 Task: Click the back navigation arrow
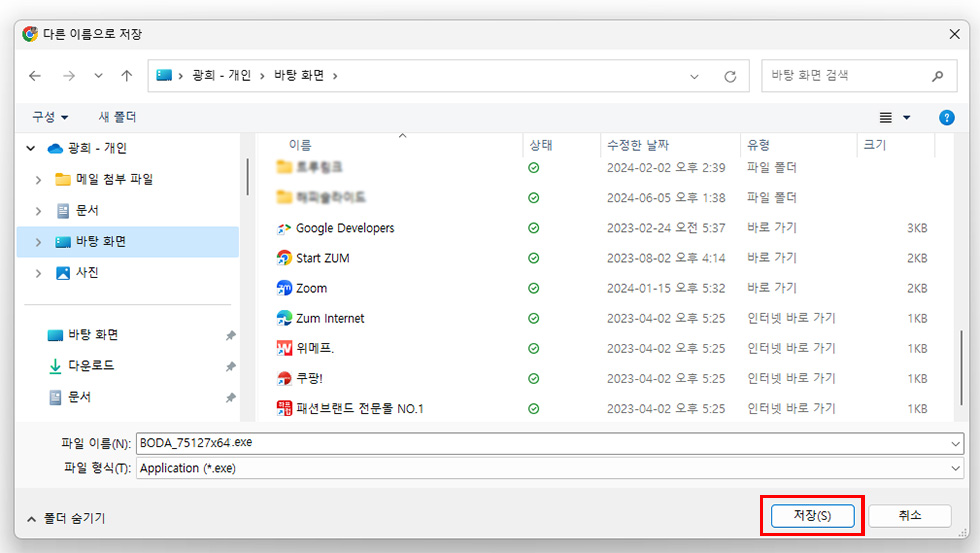[35, 76]
